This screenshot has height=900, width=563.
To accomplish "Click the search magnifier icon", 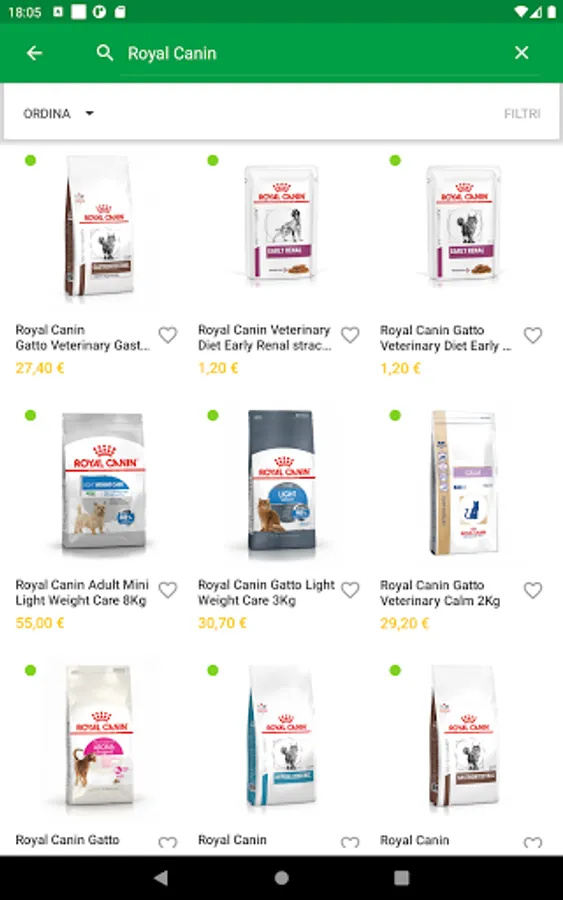I will [104, 53].
